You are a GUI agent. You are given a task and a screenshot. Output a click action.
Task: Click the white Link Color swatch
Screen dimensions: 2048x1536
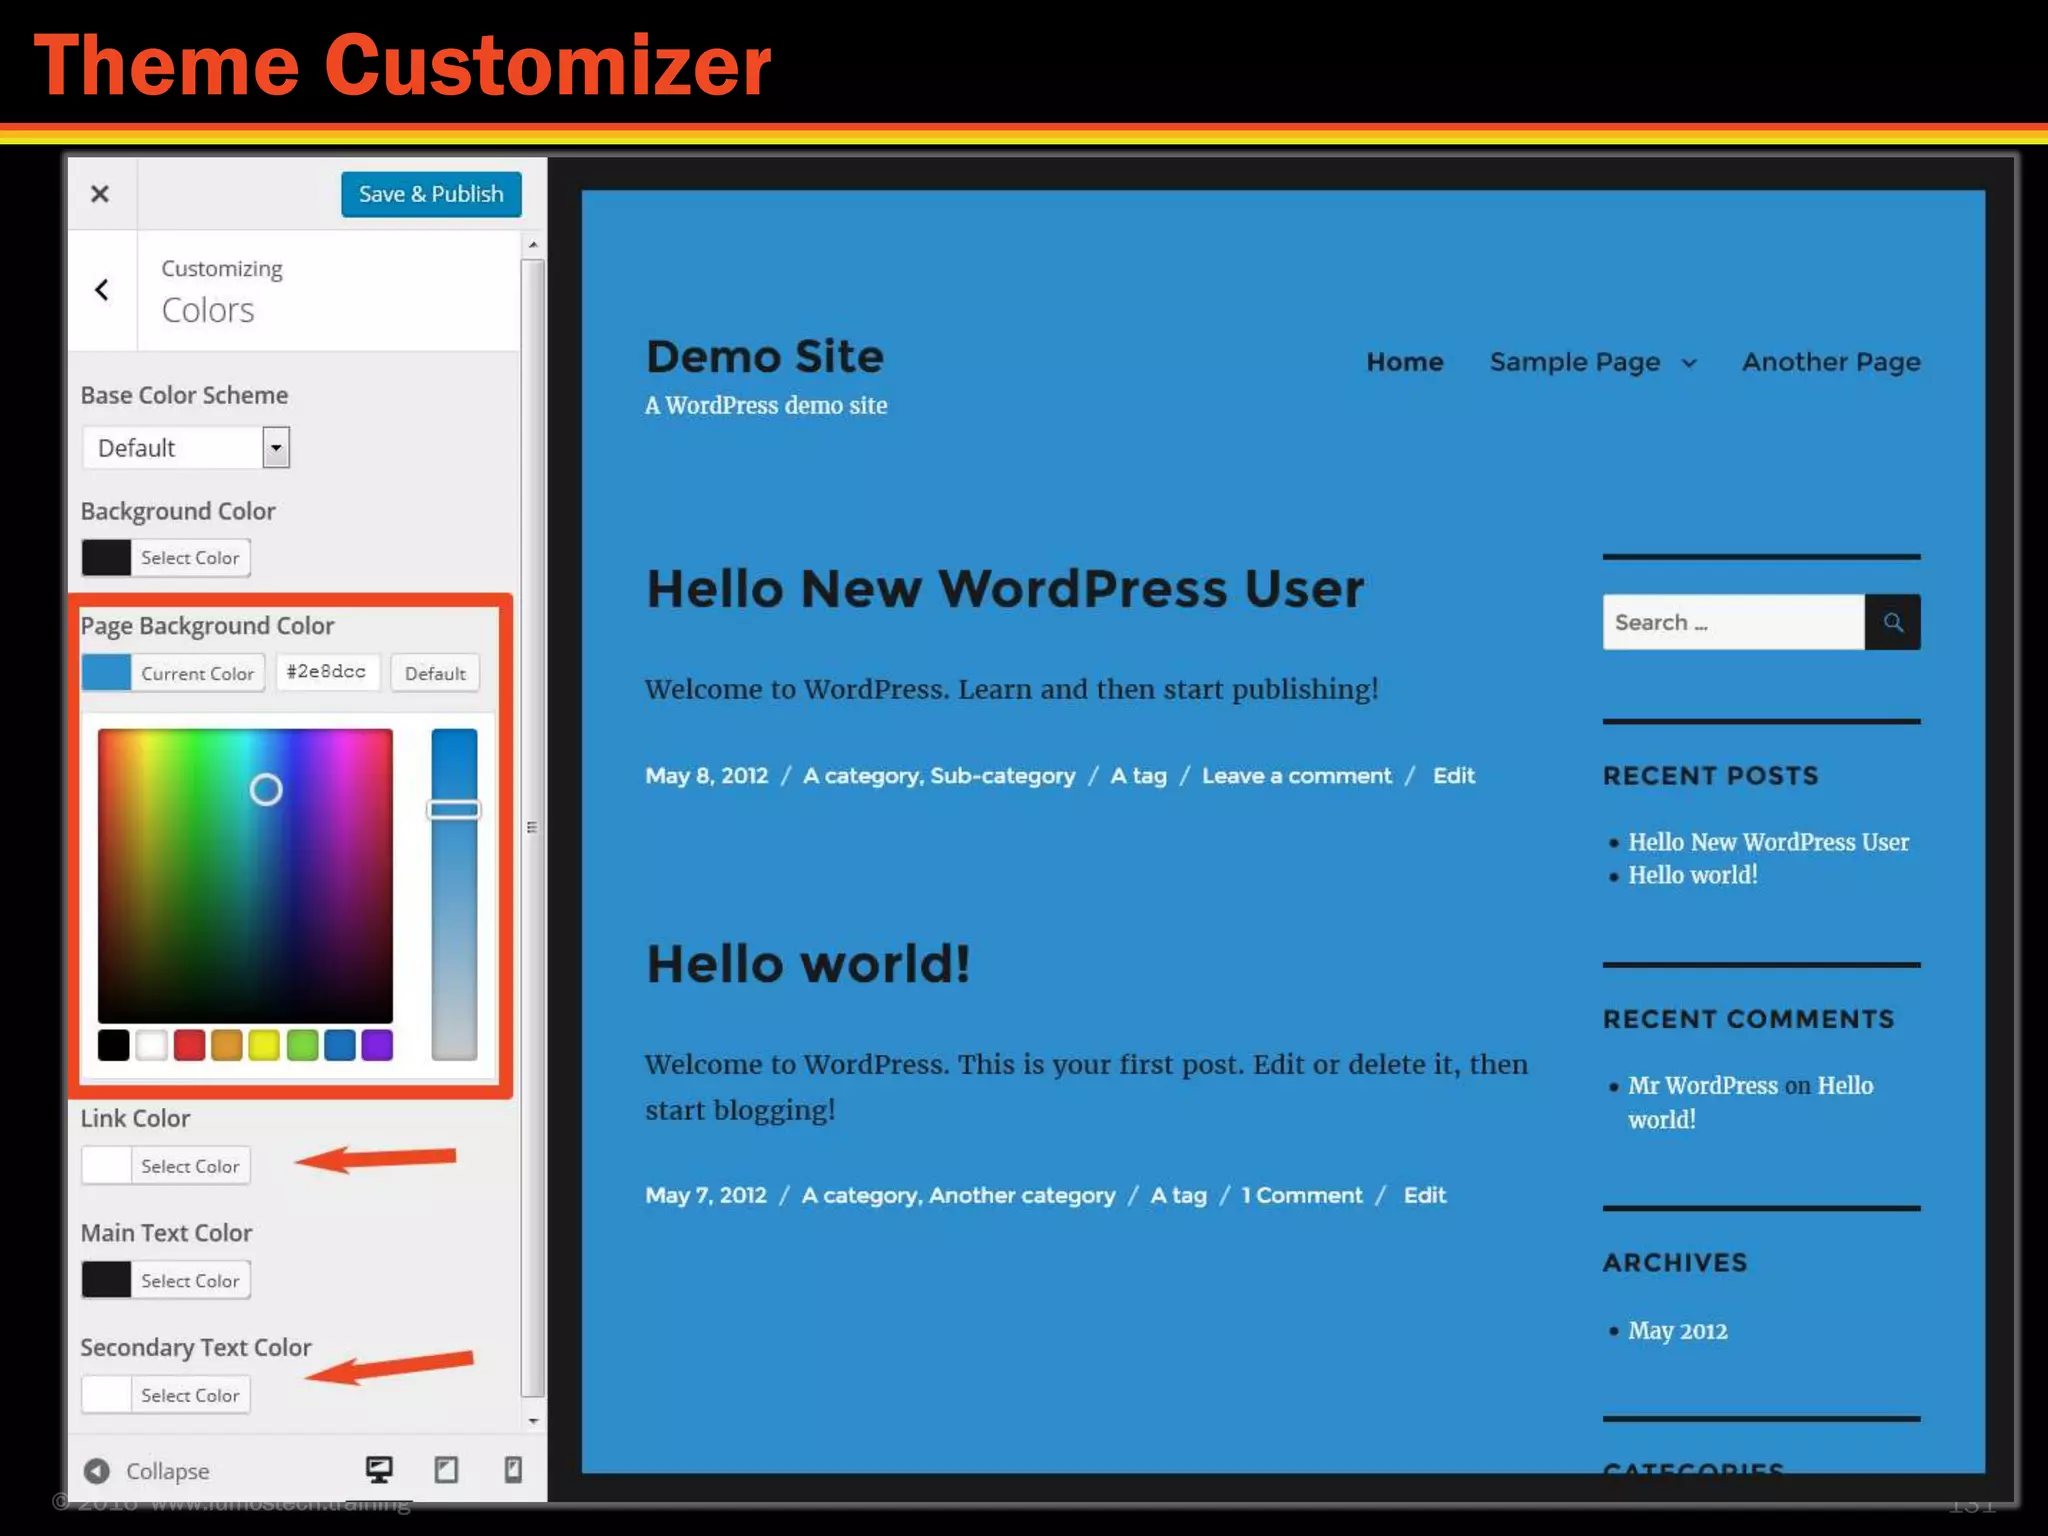click(106, 1166)
